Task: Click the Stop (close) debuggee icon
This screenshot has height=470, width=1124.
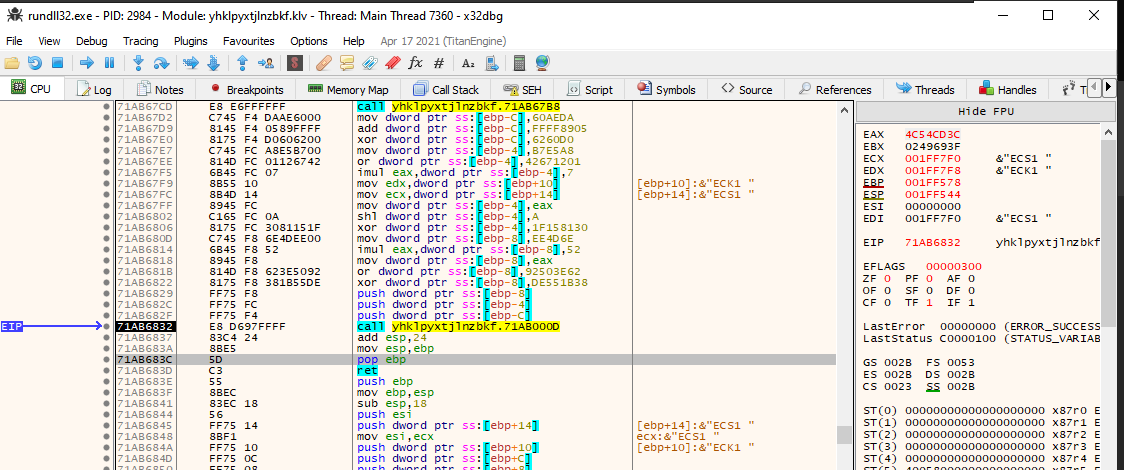Action: point(57,63)
